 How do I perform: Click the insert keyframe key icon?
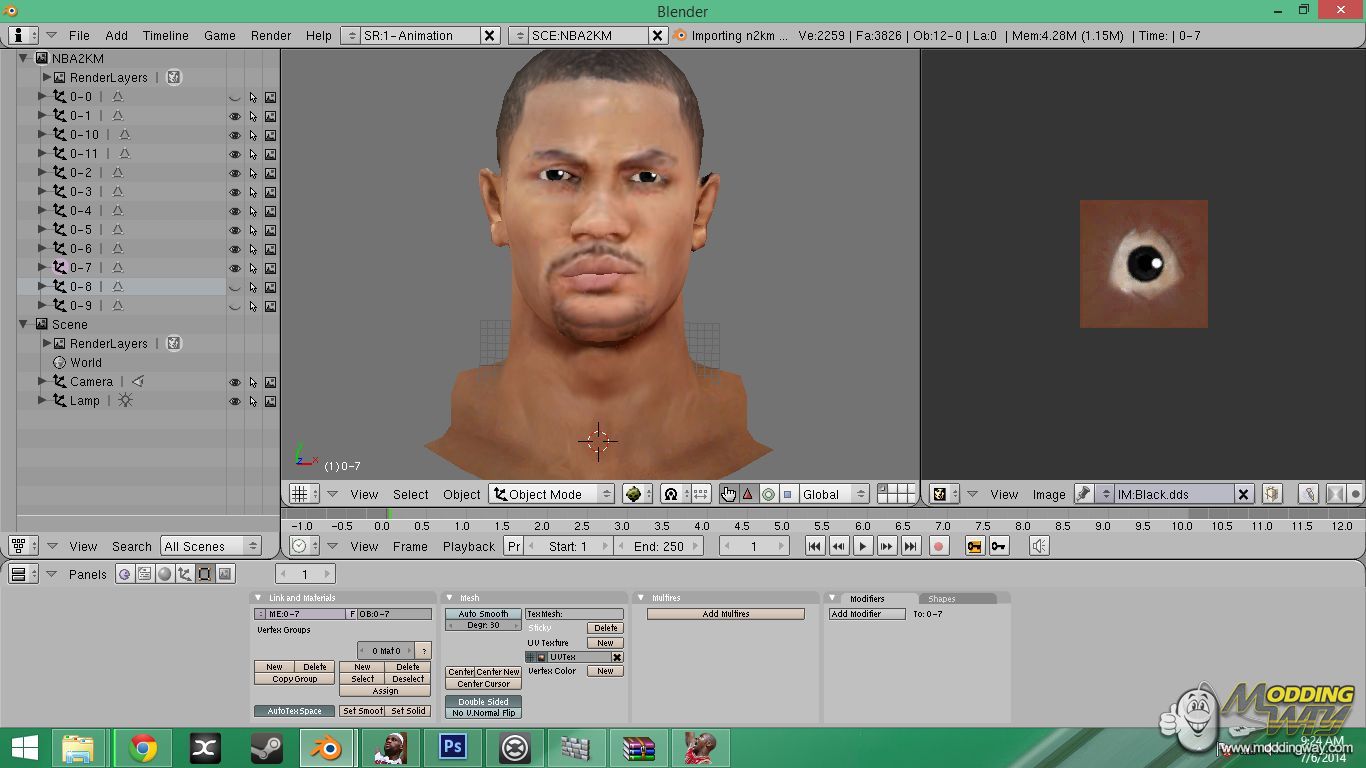click(998, 546)
